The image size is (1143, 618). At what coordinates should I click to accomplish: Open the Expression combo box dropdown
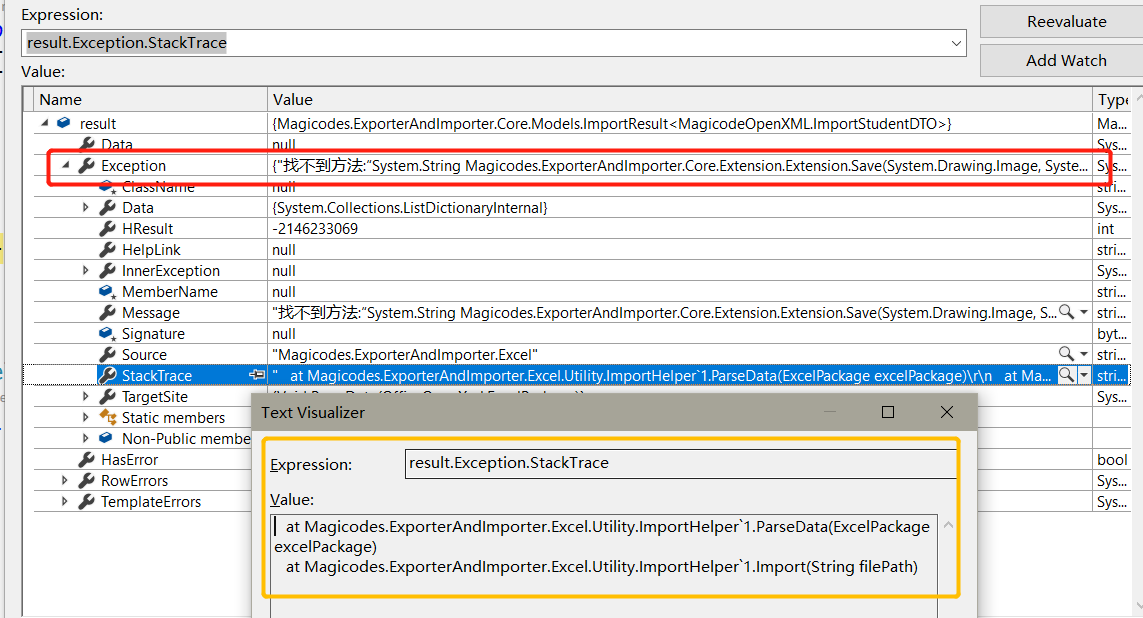click(x=957, y=43)
